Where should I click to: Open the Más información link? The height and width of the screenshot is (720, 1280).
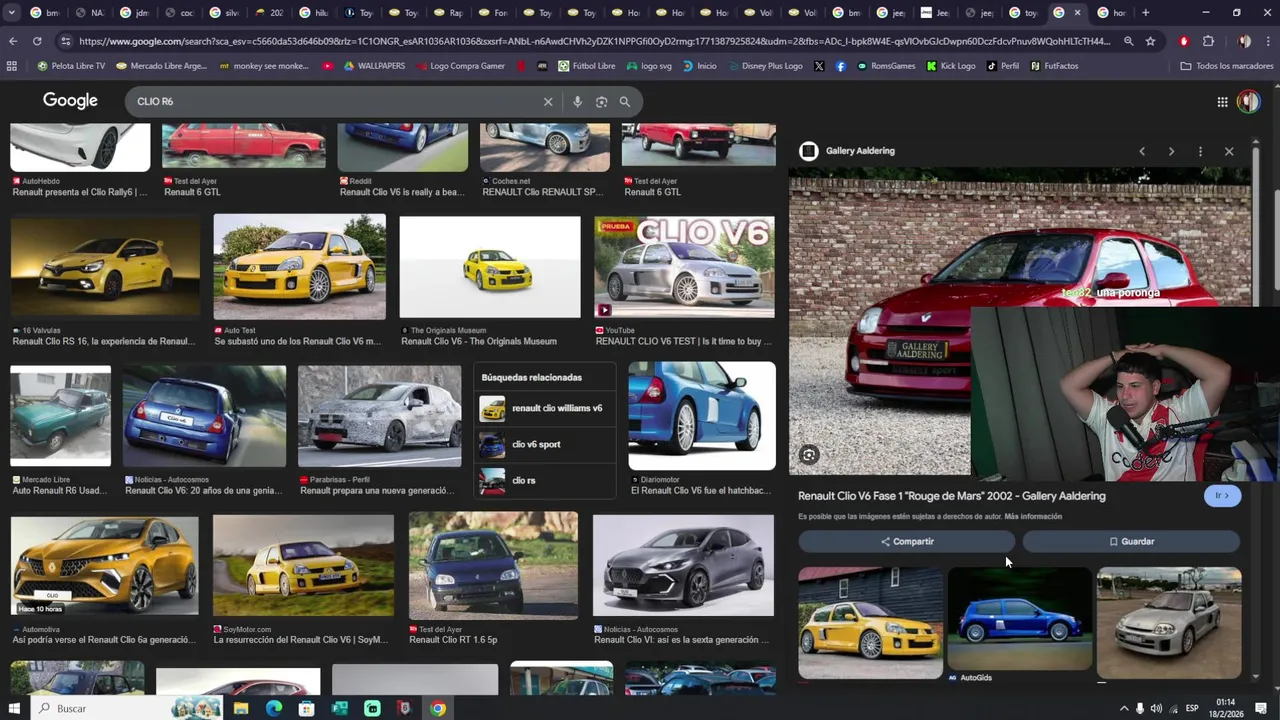click(1033, 517)
